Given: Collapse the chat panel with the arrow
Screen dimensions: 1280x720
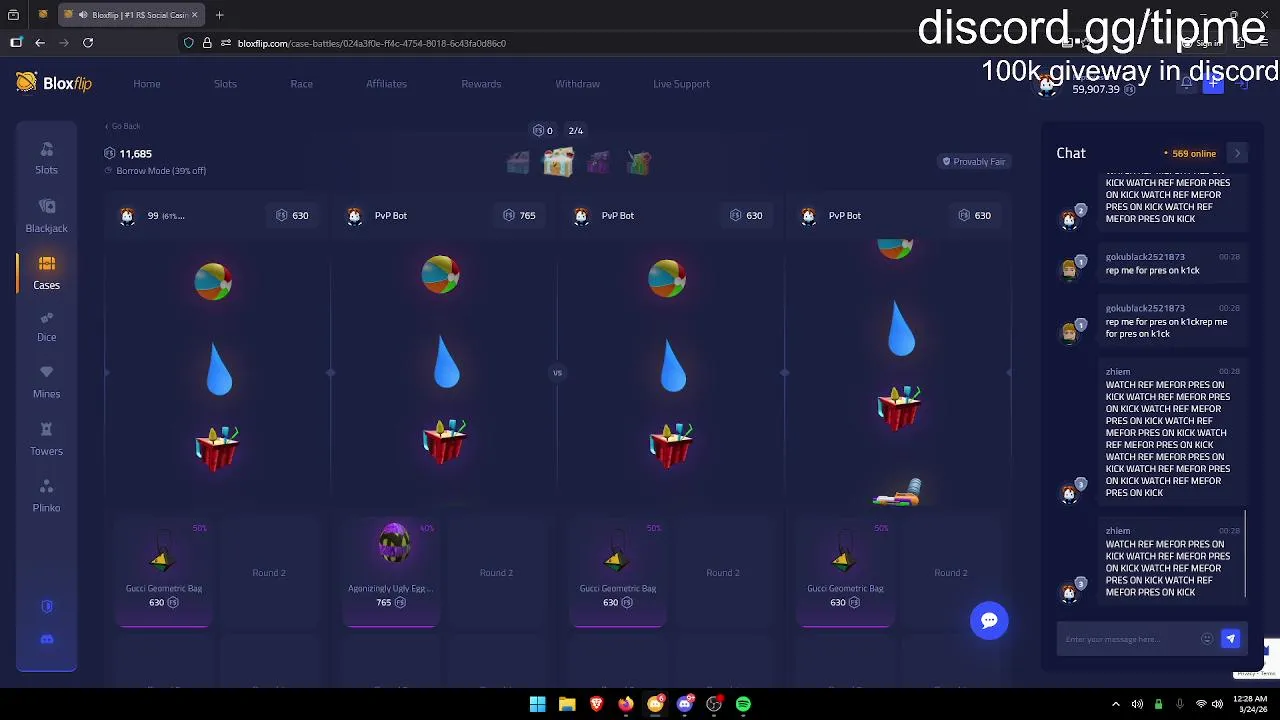Looking at the screenshot, I should (x=1237, y=153).
